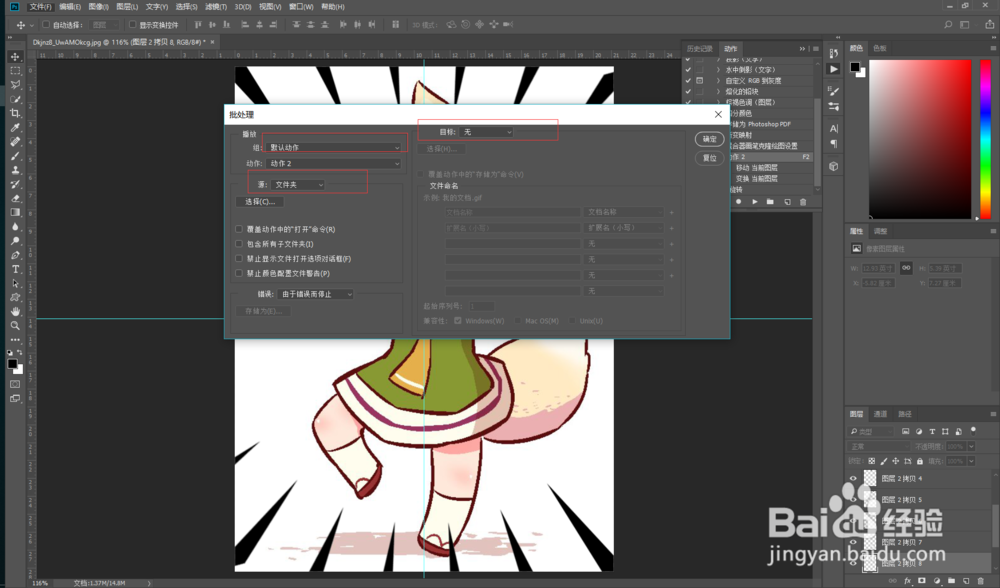This screenshot has width=1000, height=588.
Task: Open the 3D panel cube icon
Action: (834, 166)
